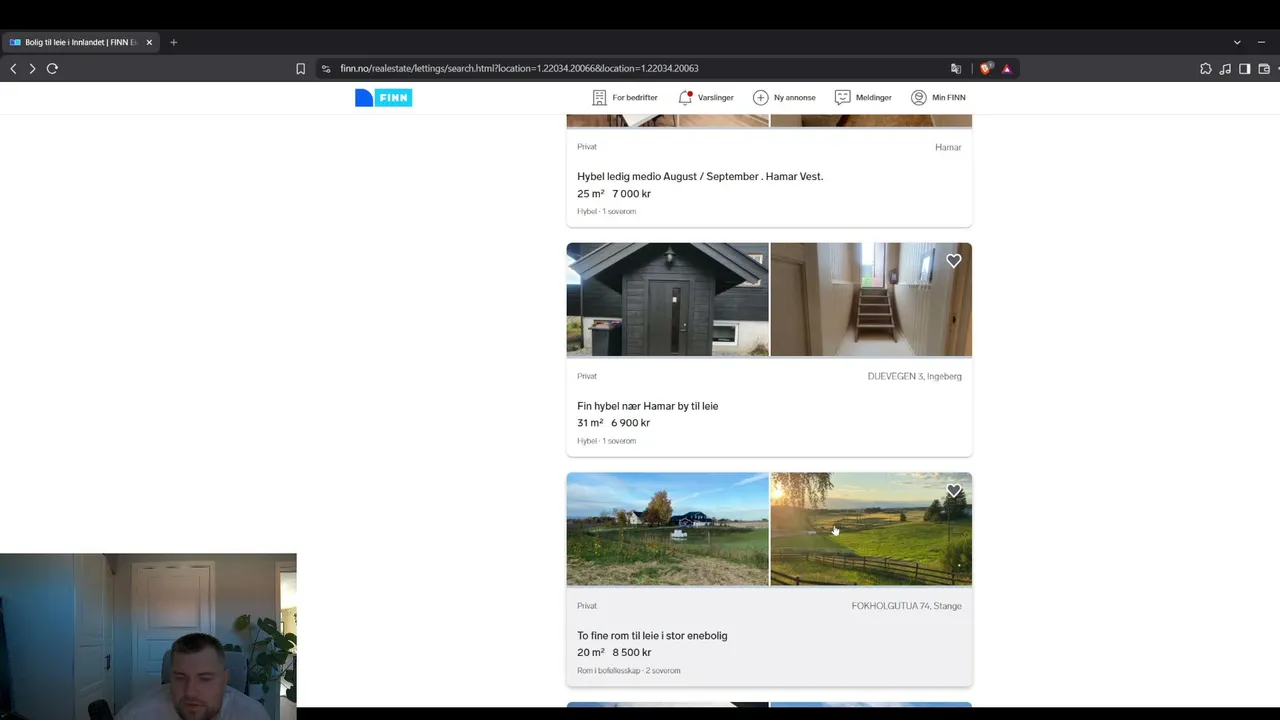This screenshot has width=1280, height=720.
Task: Open listing Fin hybel nær Hamar by til leie
Action: click(647, 406)
